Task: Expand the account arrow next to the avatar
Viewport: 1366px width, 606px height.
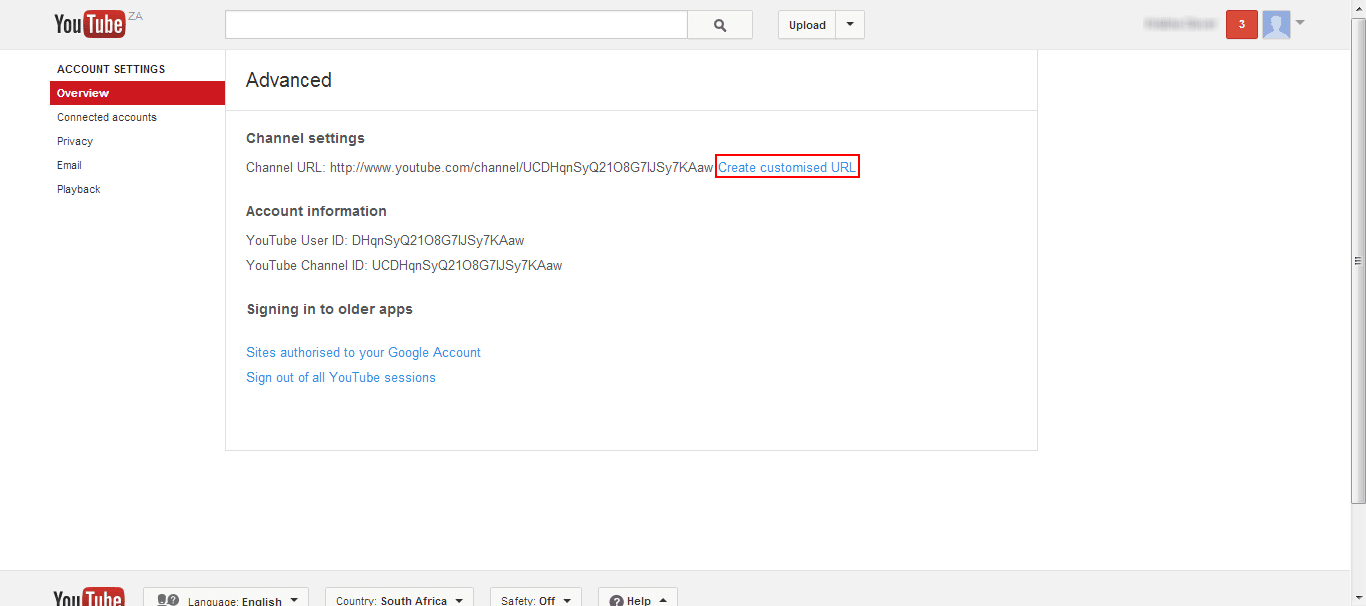Action: [x=1300, y=23]
